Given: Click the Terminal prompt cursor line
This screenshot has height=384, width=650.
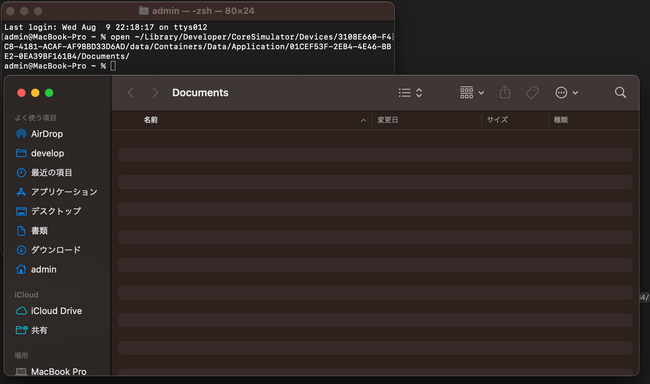Looking at the screenshot, I should (x=61, y=66).
